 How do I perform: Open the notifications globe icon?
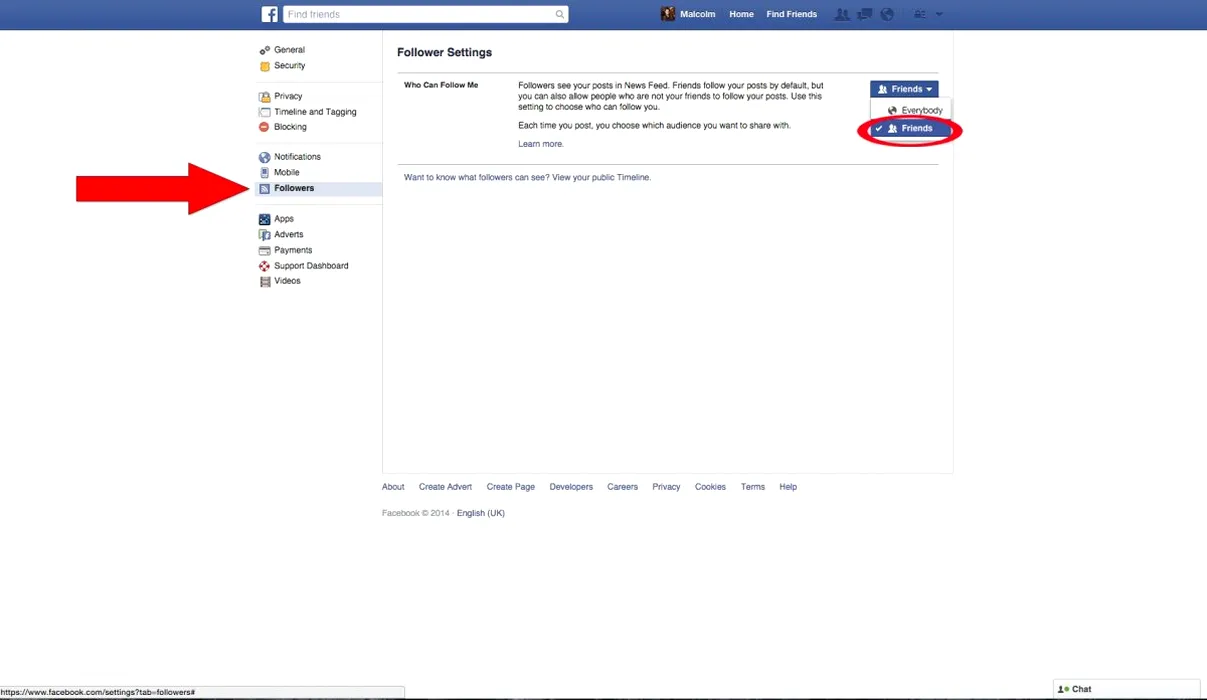886,14
